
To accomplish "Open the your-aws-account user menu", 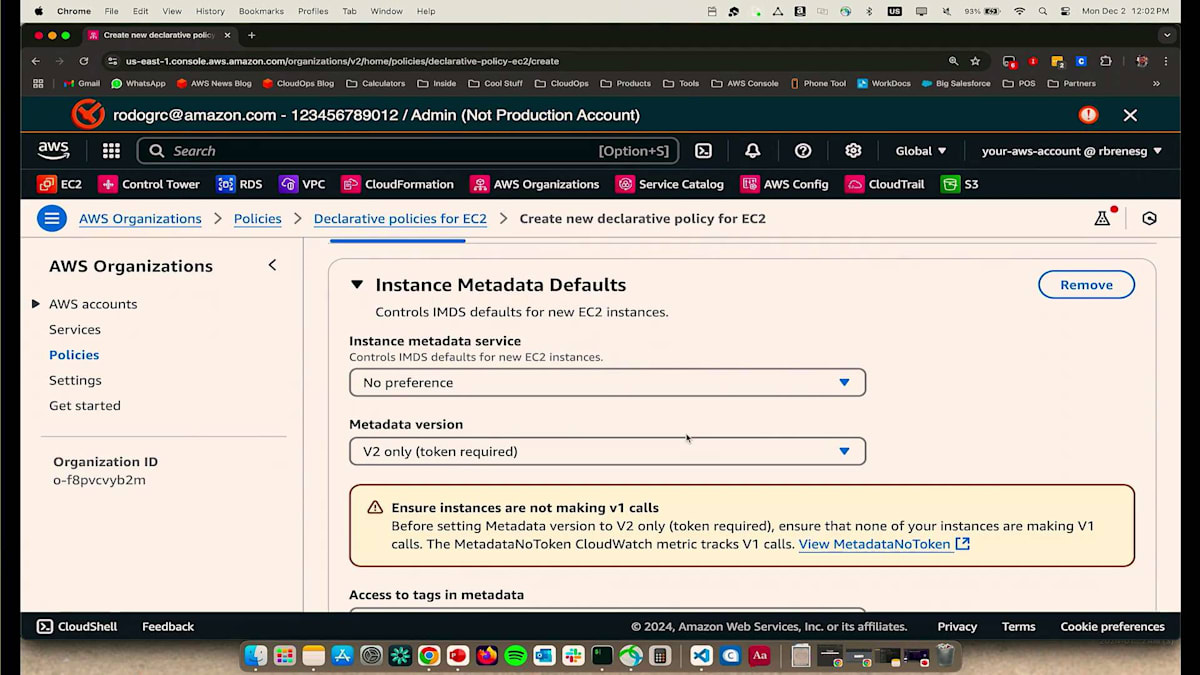I will tap(1072, 151).
